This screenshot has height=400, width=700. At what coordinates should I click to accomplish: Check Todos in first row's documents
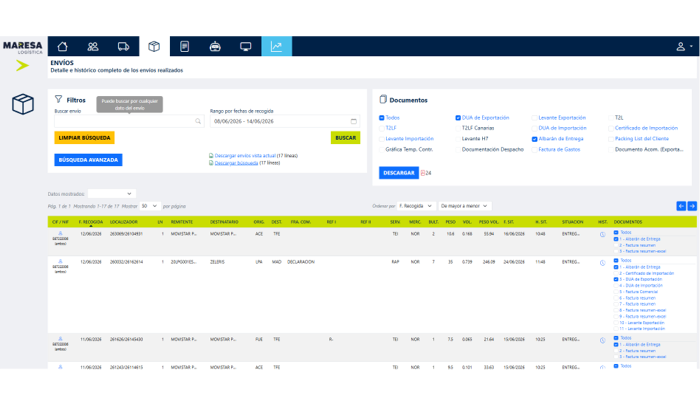tap(616, 233)
